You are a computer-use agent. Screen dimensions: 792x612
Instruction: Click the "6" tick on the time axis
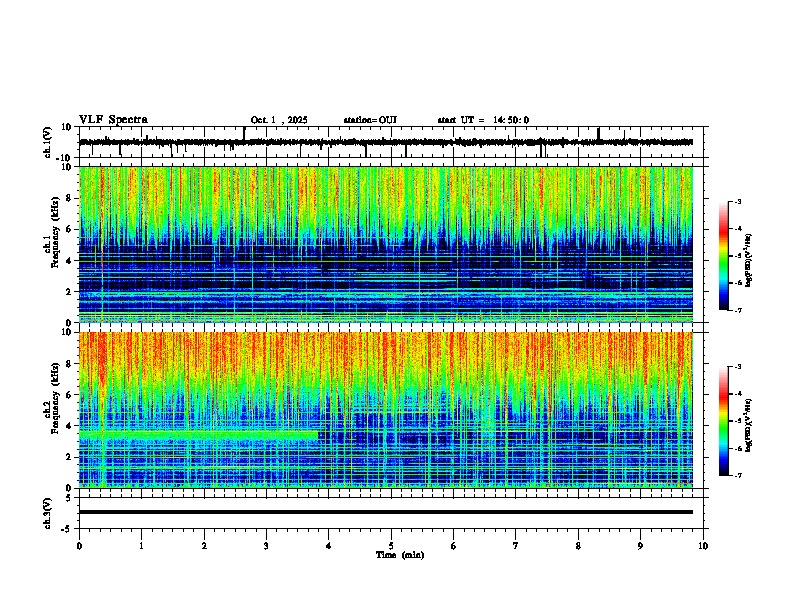pos(454,546)
